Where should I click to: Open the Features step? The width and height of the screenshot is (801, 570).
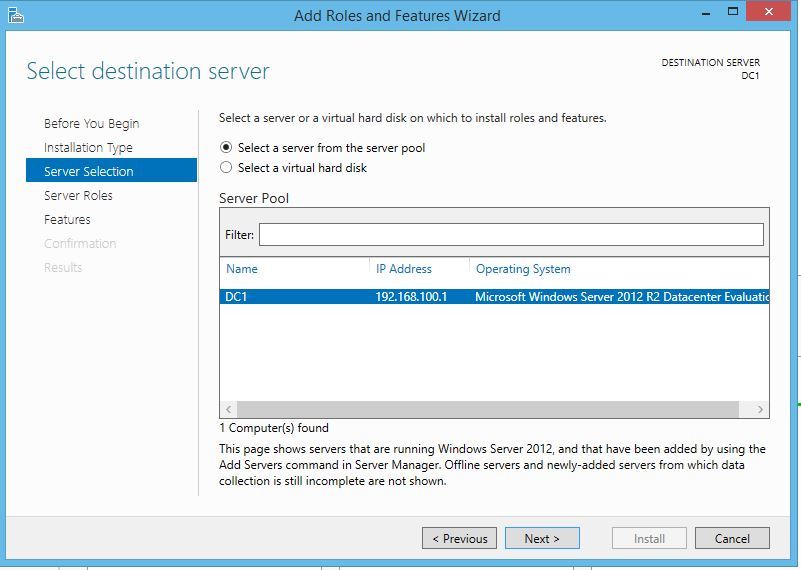tap(67, 220)
